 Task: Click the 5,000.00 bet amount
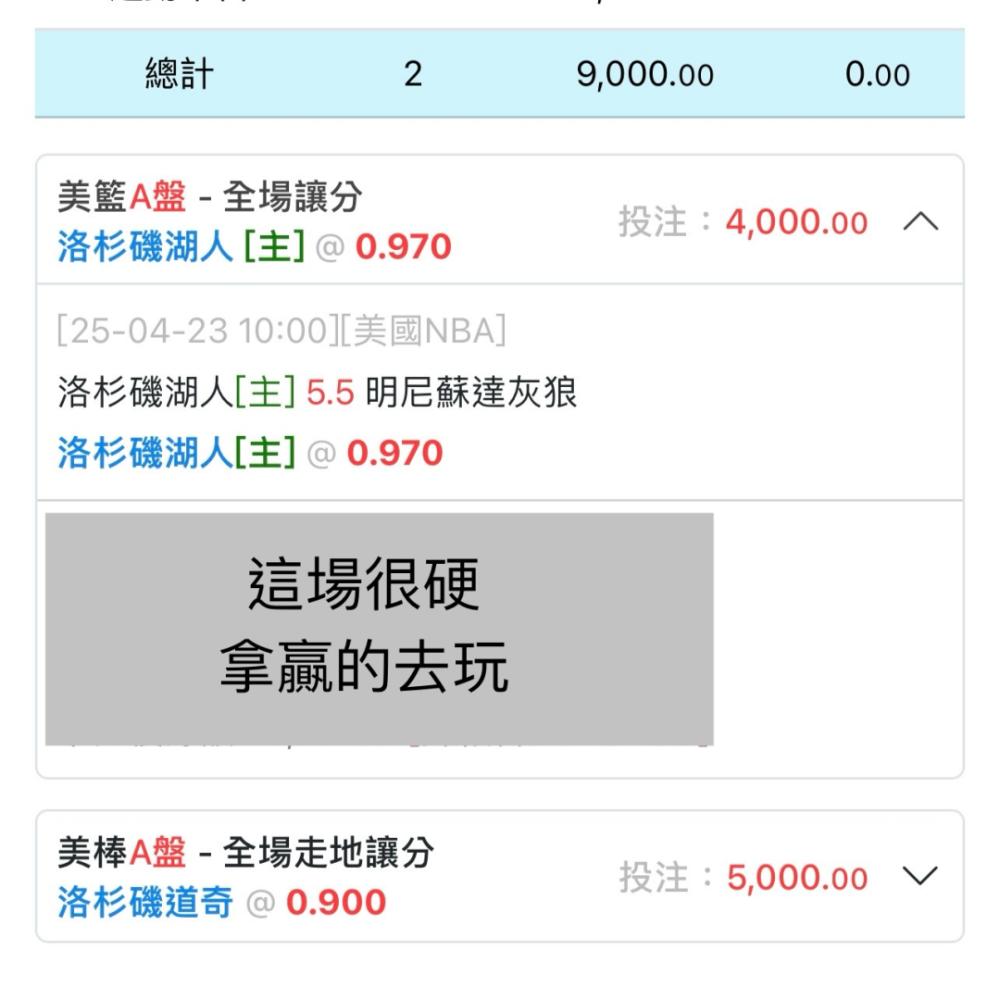[x=797, y=878]
